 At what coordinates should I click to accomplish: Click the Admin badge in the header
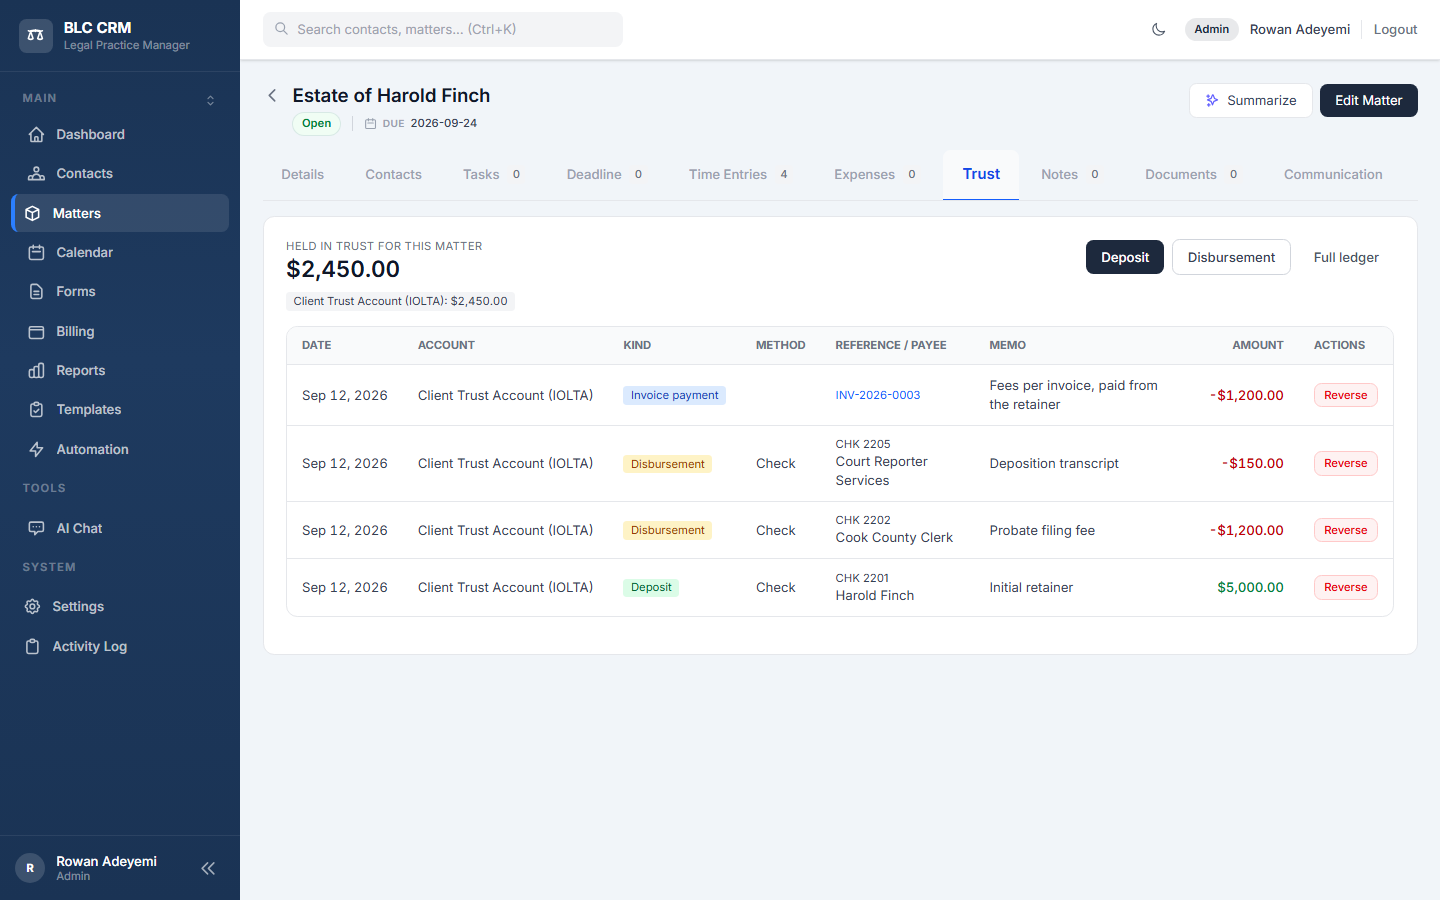pos(1211,29)
